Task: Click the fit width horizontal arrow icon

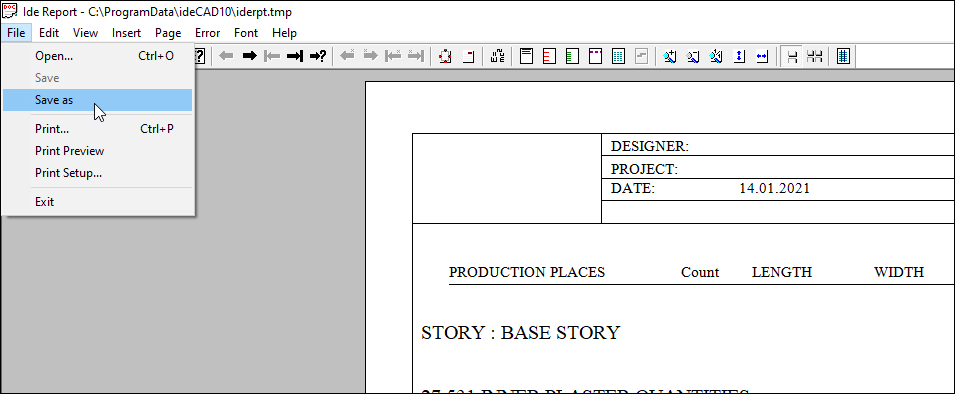Action: click(762, 57)
